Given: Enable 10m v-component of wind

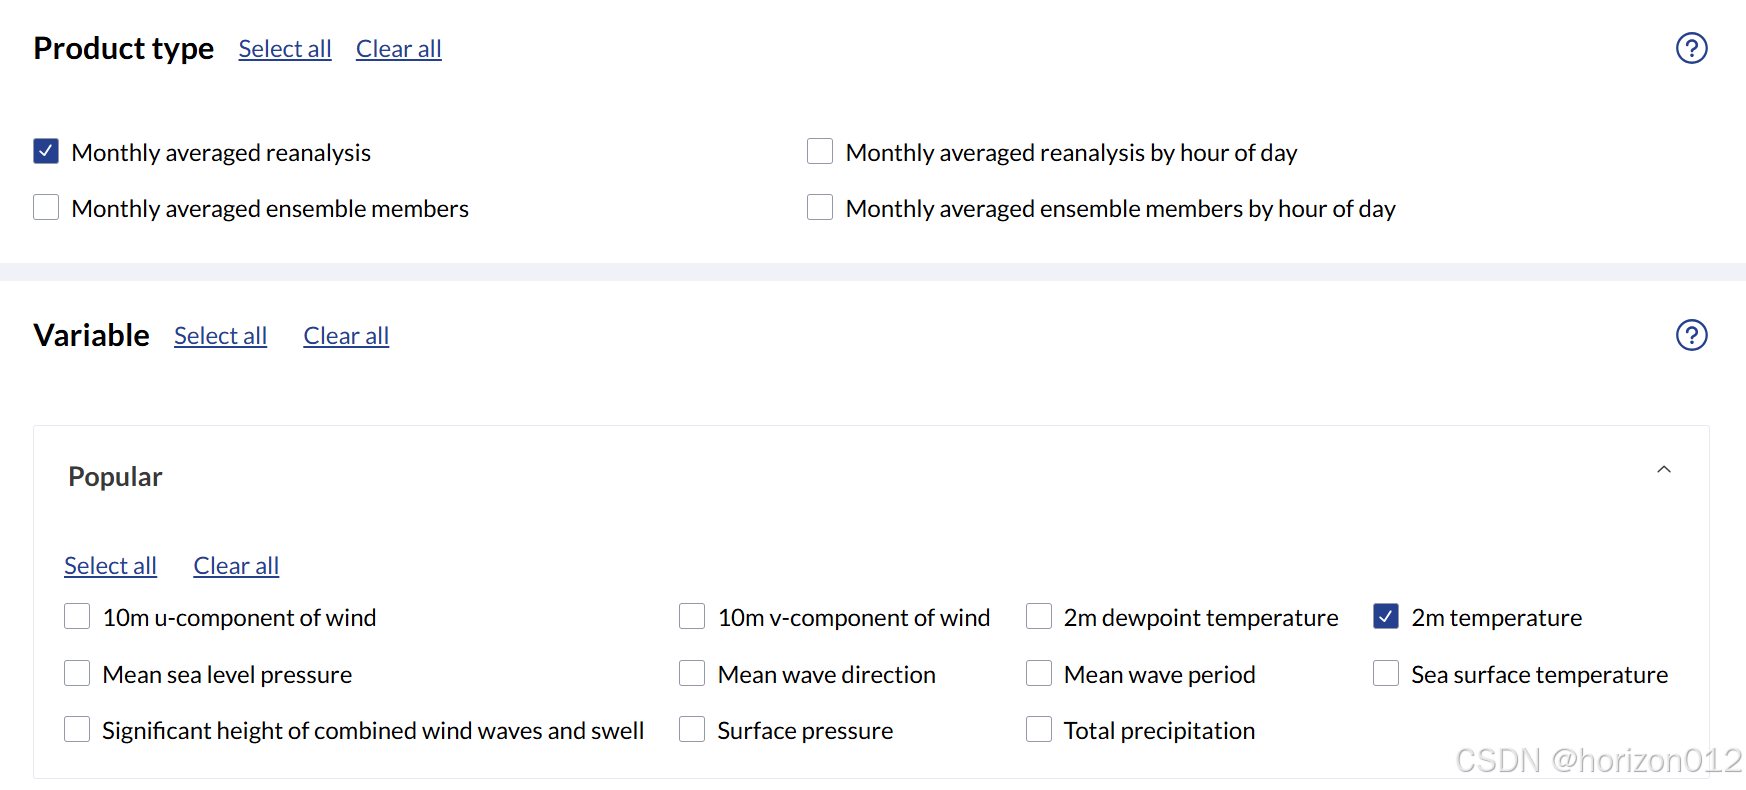Looking at the screenshot, I should coord(692,616).
